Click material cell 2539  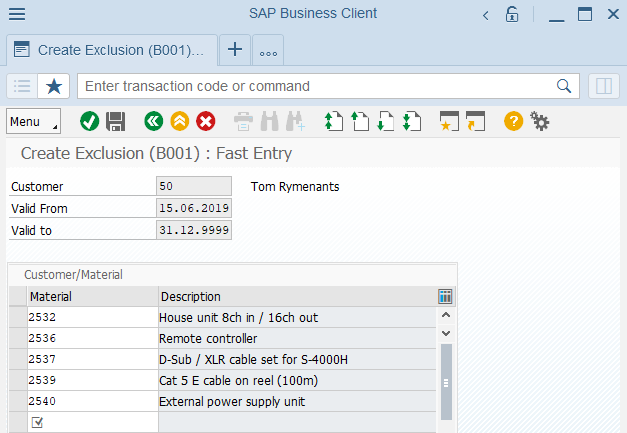(93, 380)
